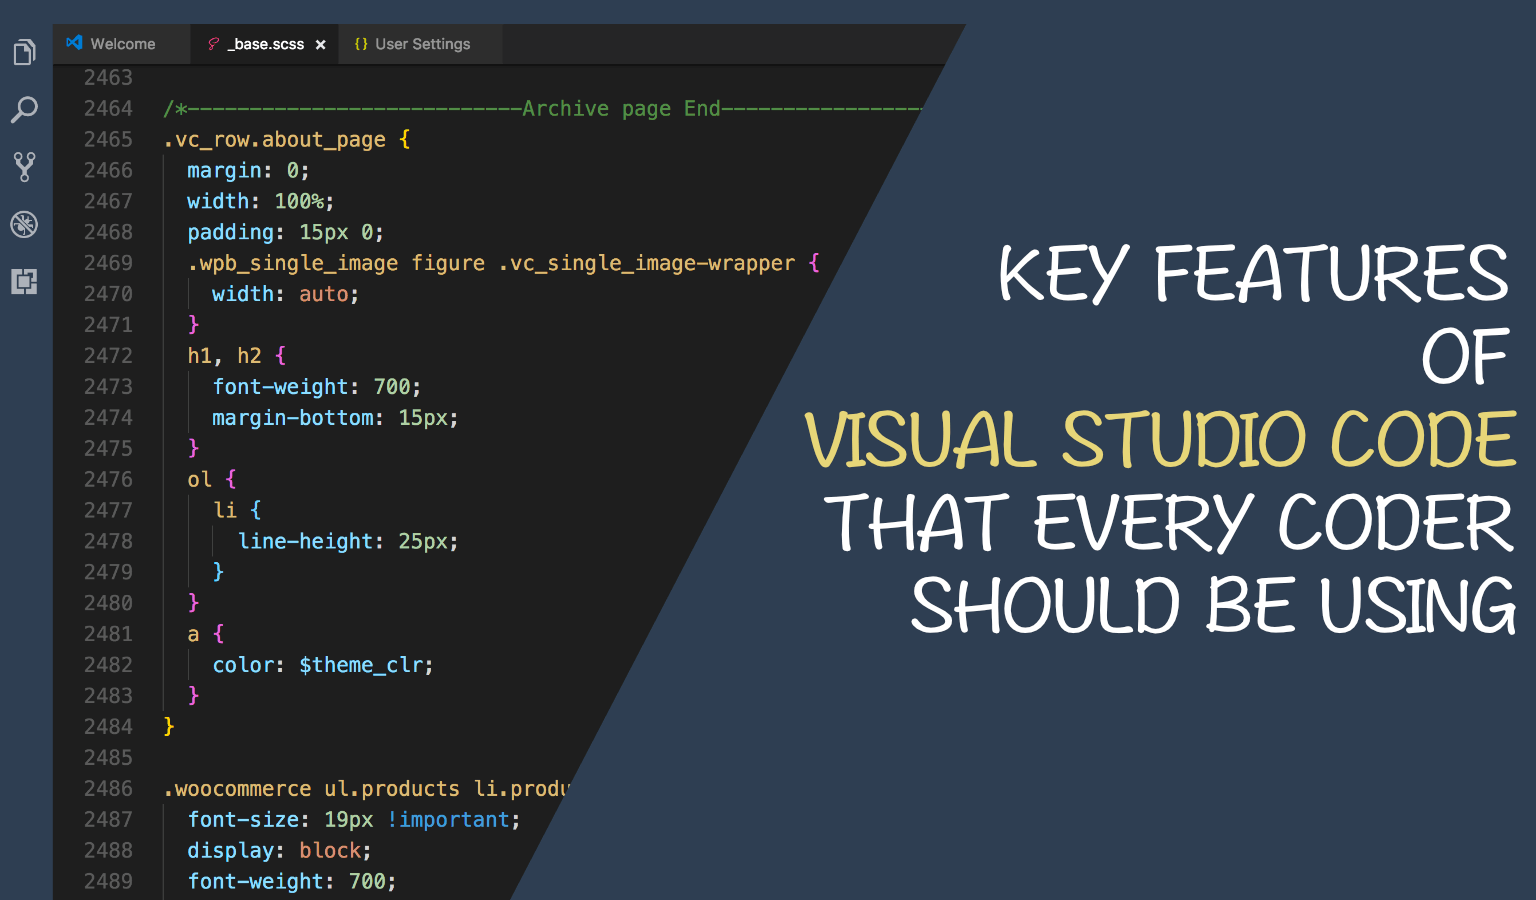Click the .vc_row.about_page selector
This screenshot has width=1536, height=900.
(275, 140)
